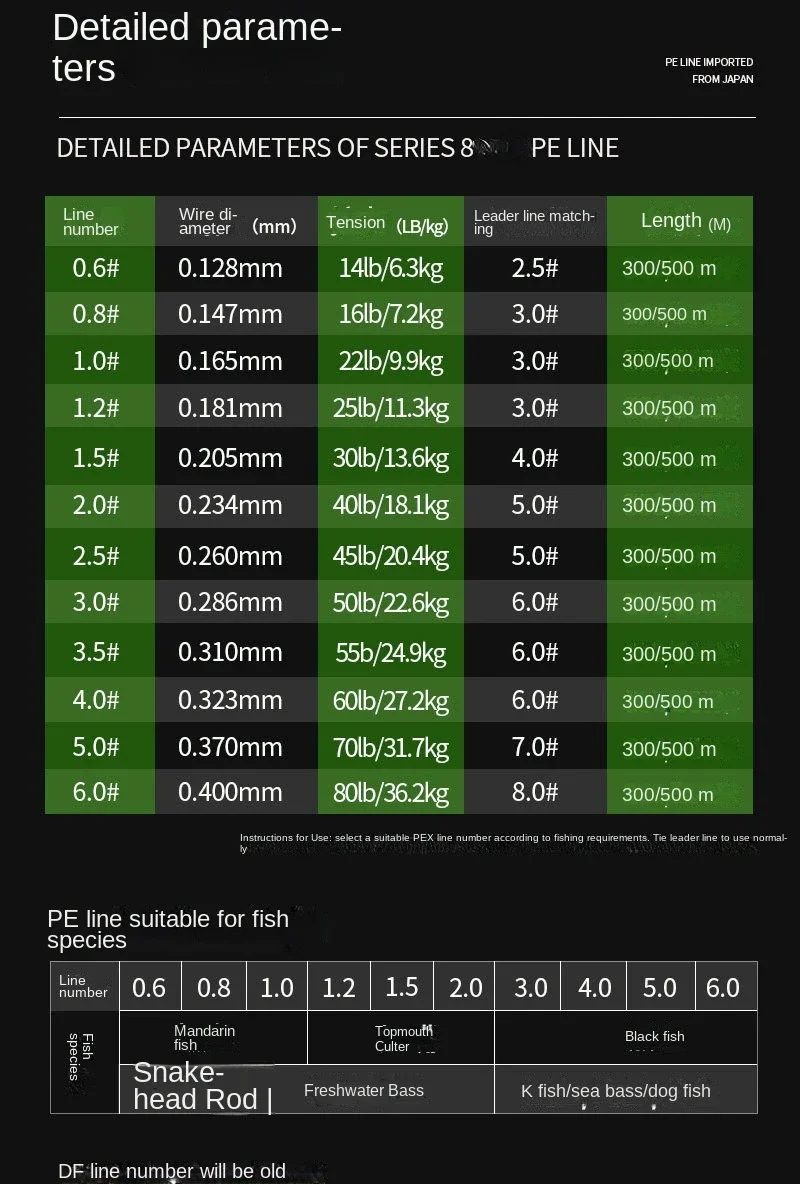Select the 'Black fish' species cell
The image size is (800, 1184).
point(655,1037)
